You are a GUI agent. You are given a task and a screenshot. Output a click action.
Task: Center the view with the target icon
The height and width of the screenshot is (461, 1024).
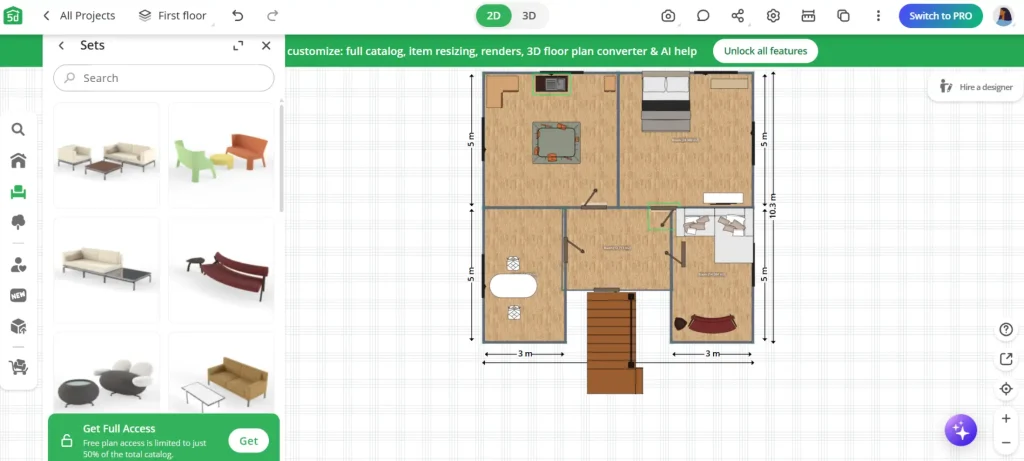1006,389
